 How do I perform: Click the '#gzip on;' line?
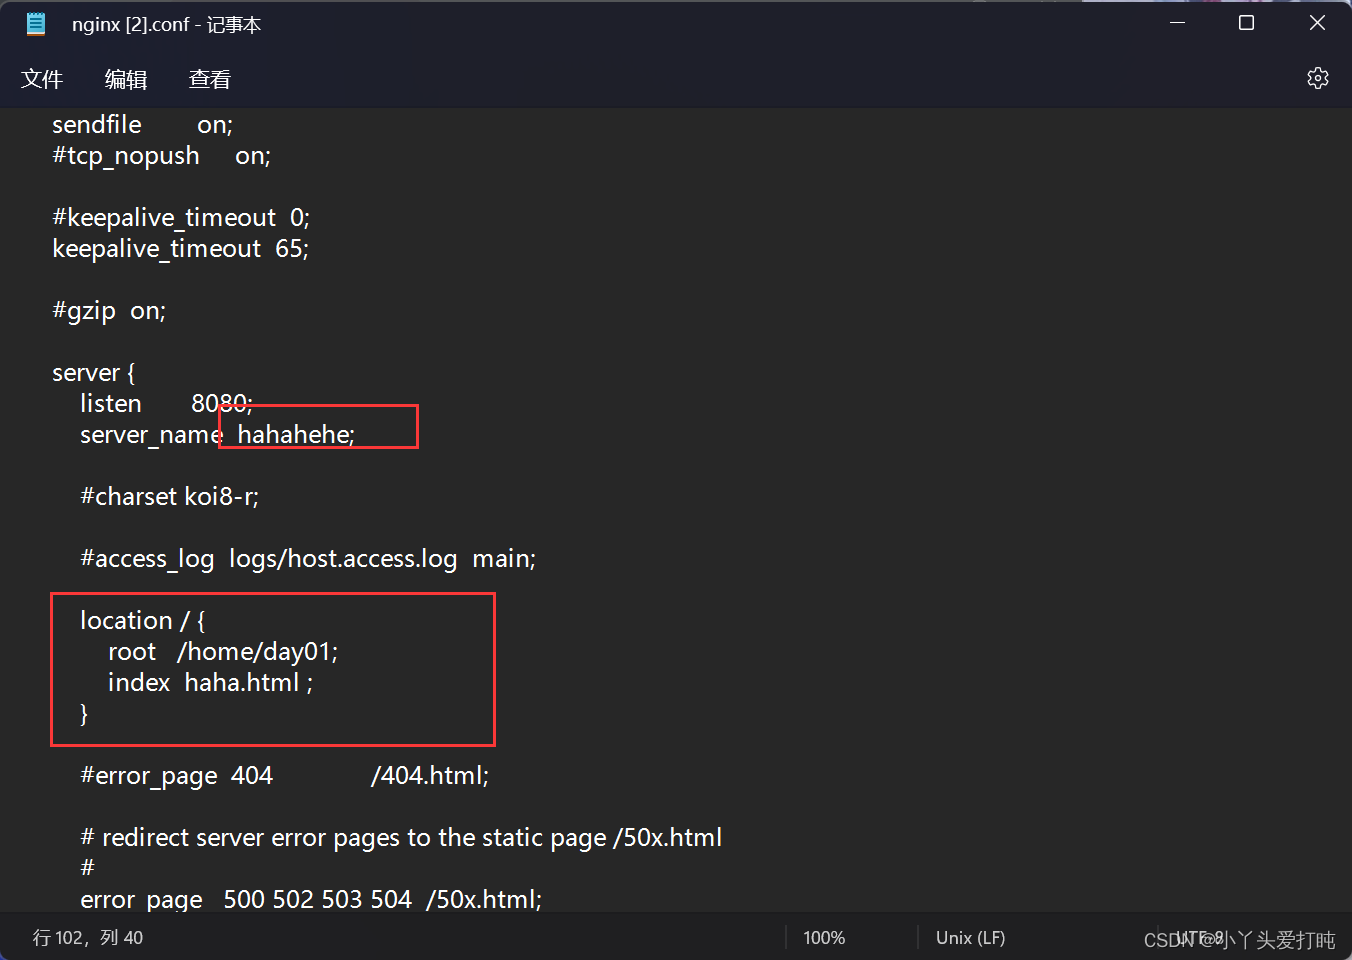pos(109,311)
